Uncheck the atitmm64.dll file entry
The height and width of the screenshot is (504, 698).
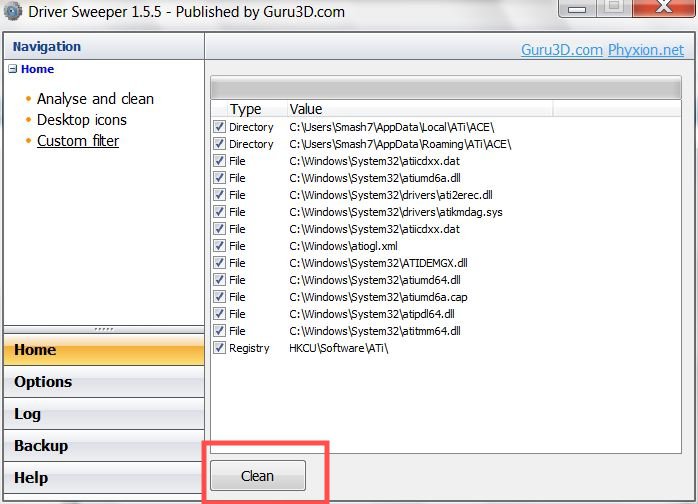pyautogui.click(x=219, y=330)
